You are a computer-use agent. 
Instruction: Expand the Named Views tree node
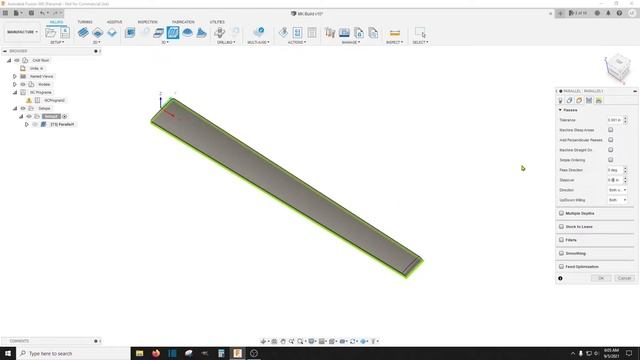point(15,76)
